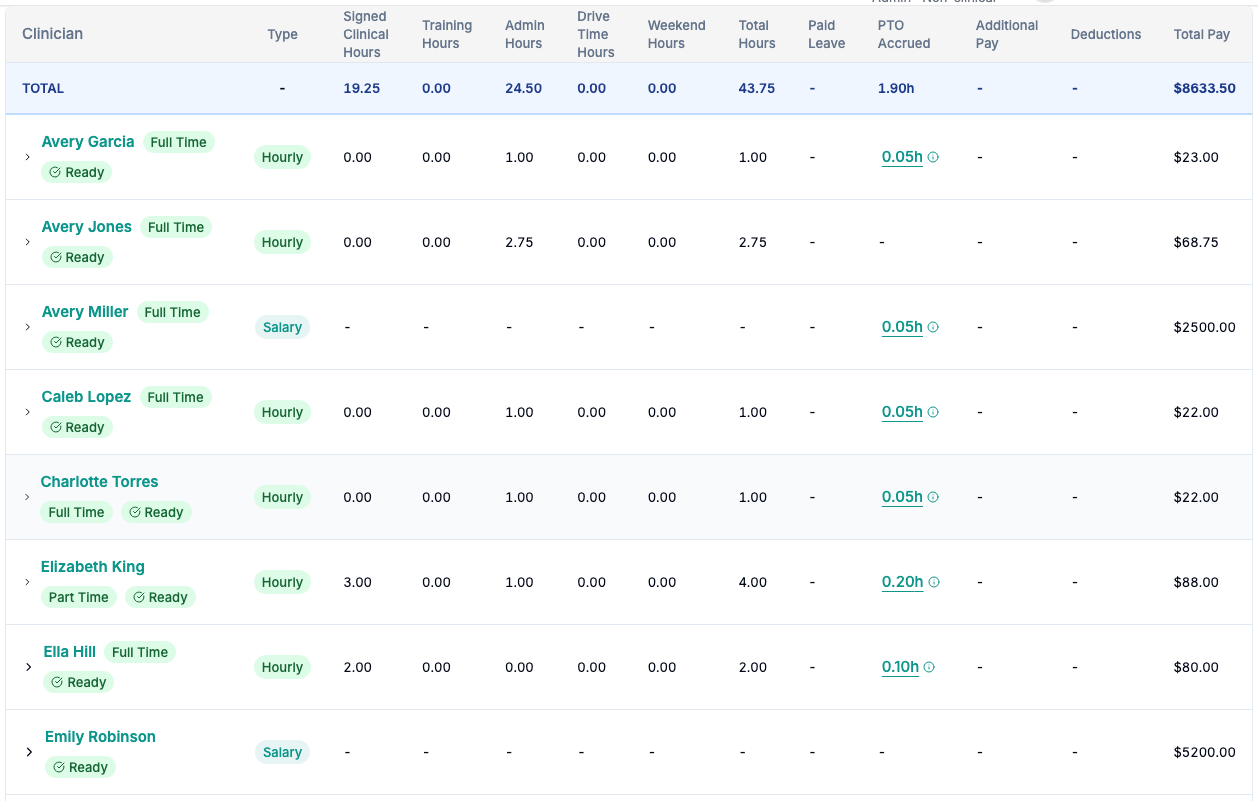The image size is (1258, 801).
Task: Click Ready status badge under Emily Robinson
Action: (x=80, y=767)
